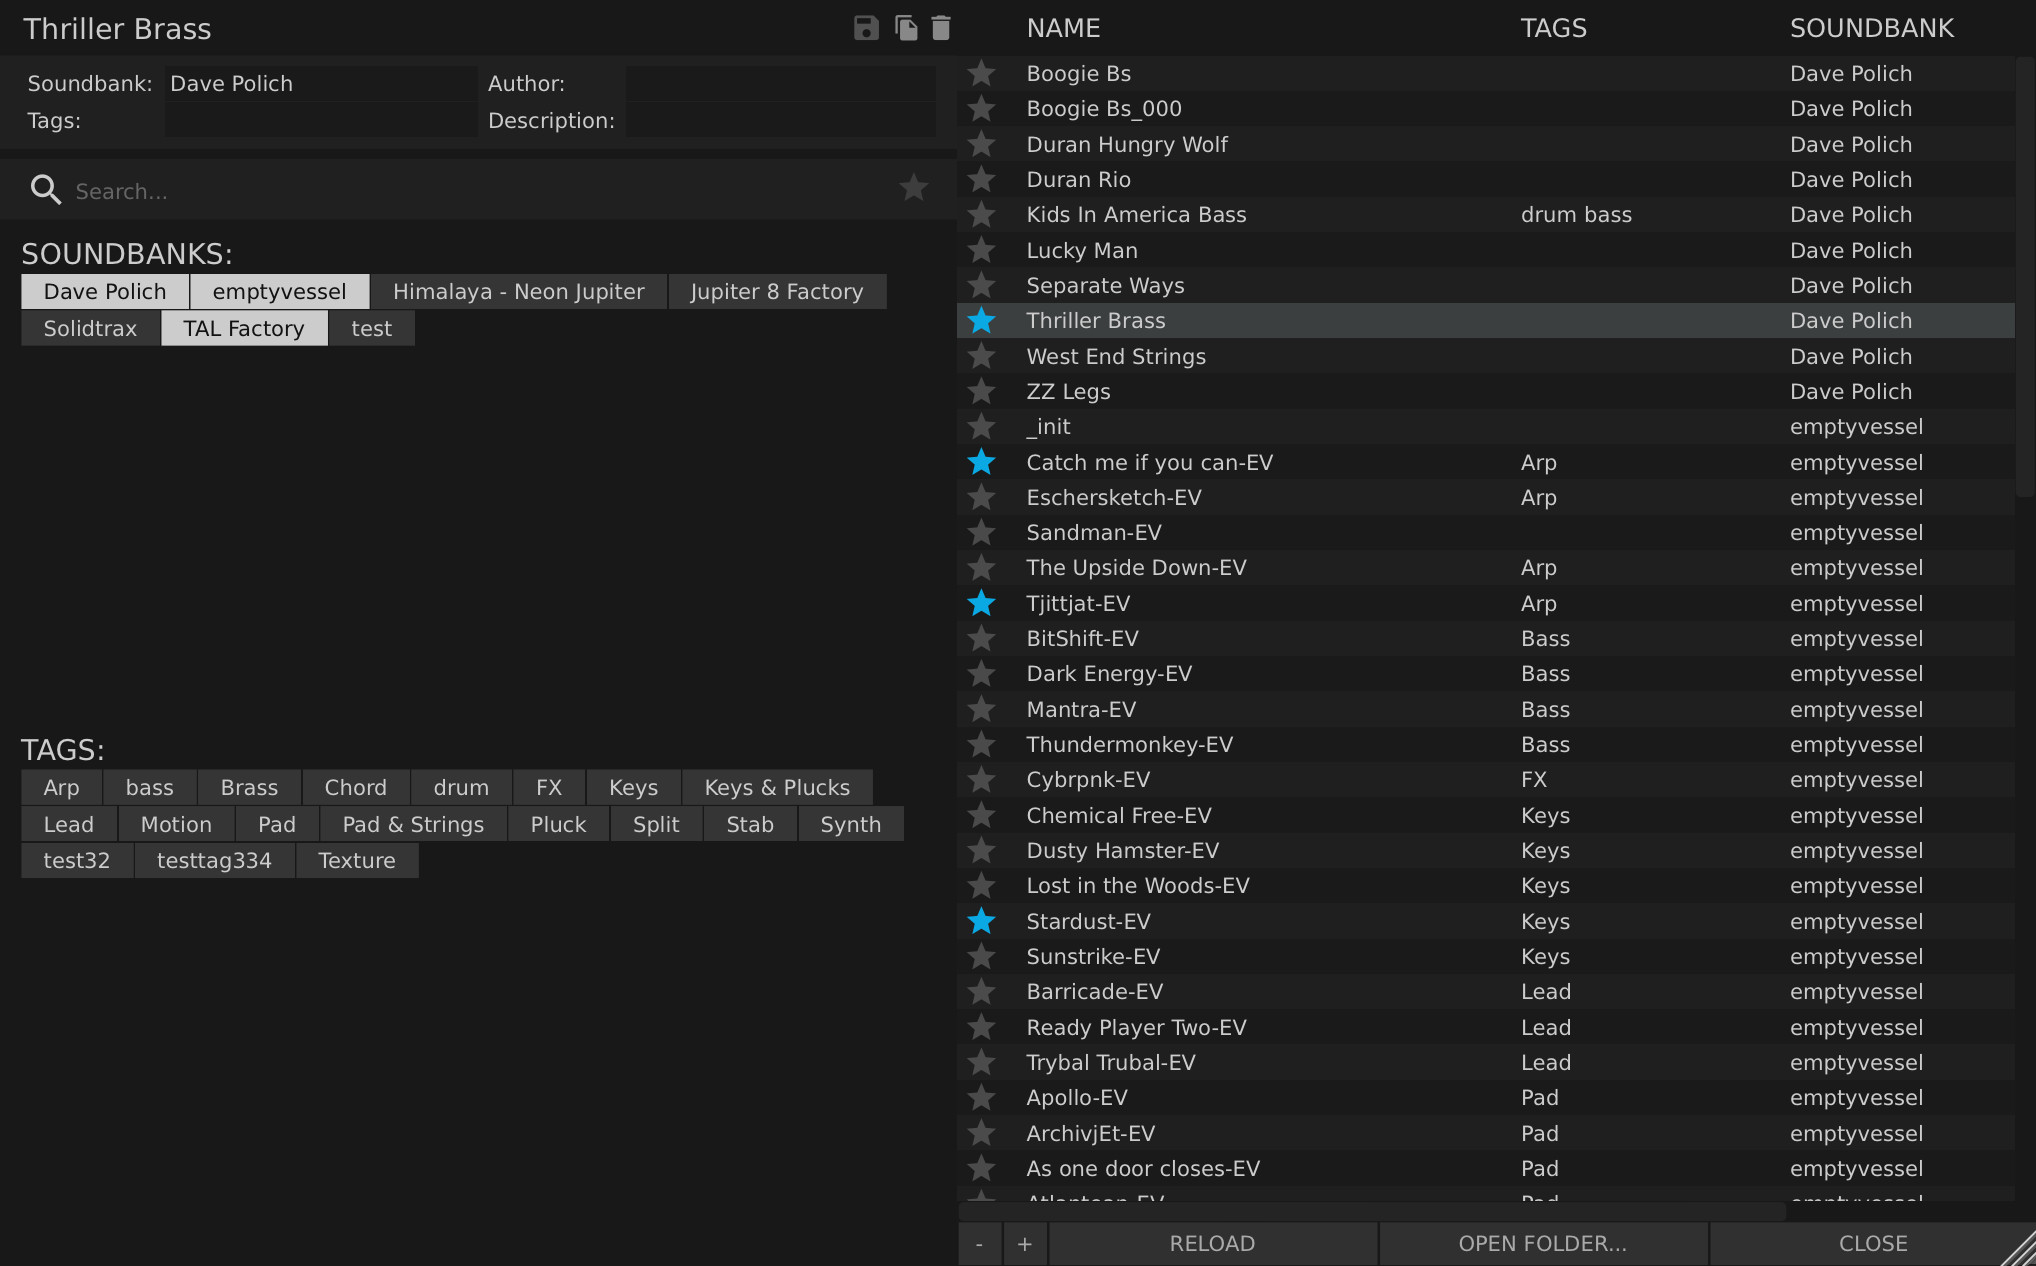Disable the emptyvessel soundbank filter
The image size is (2036, 1266).
click(279, 292)
